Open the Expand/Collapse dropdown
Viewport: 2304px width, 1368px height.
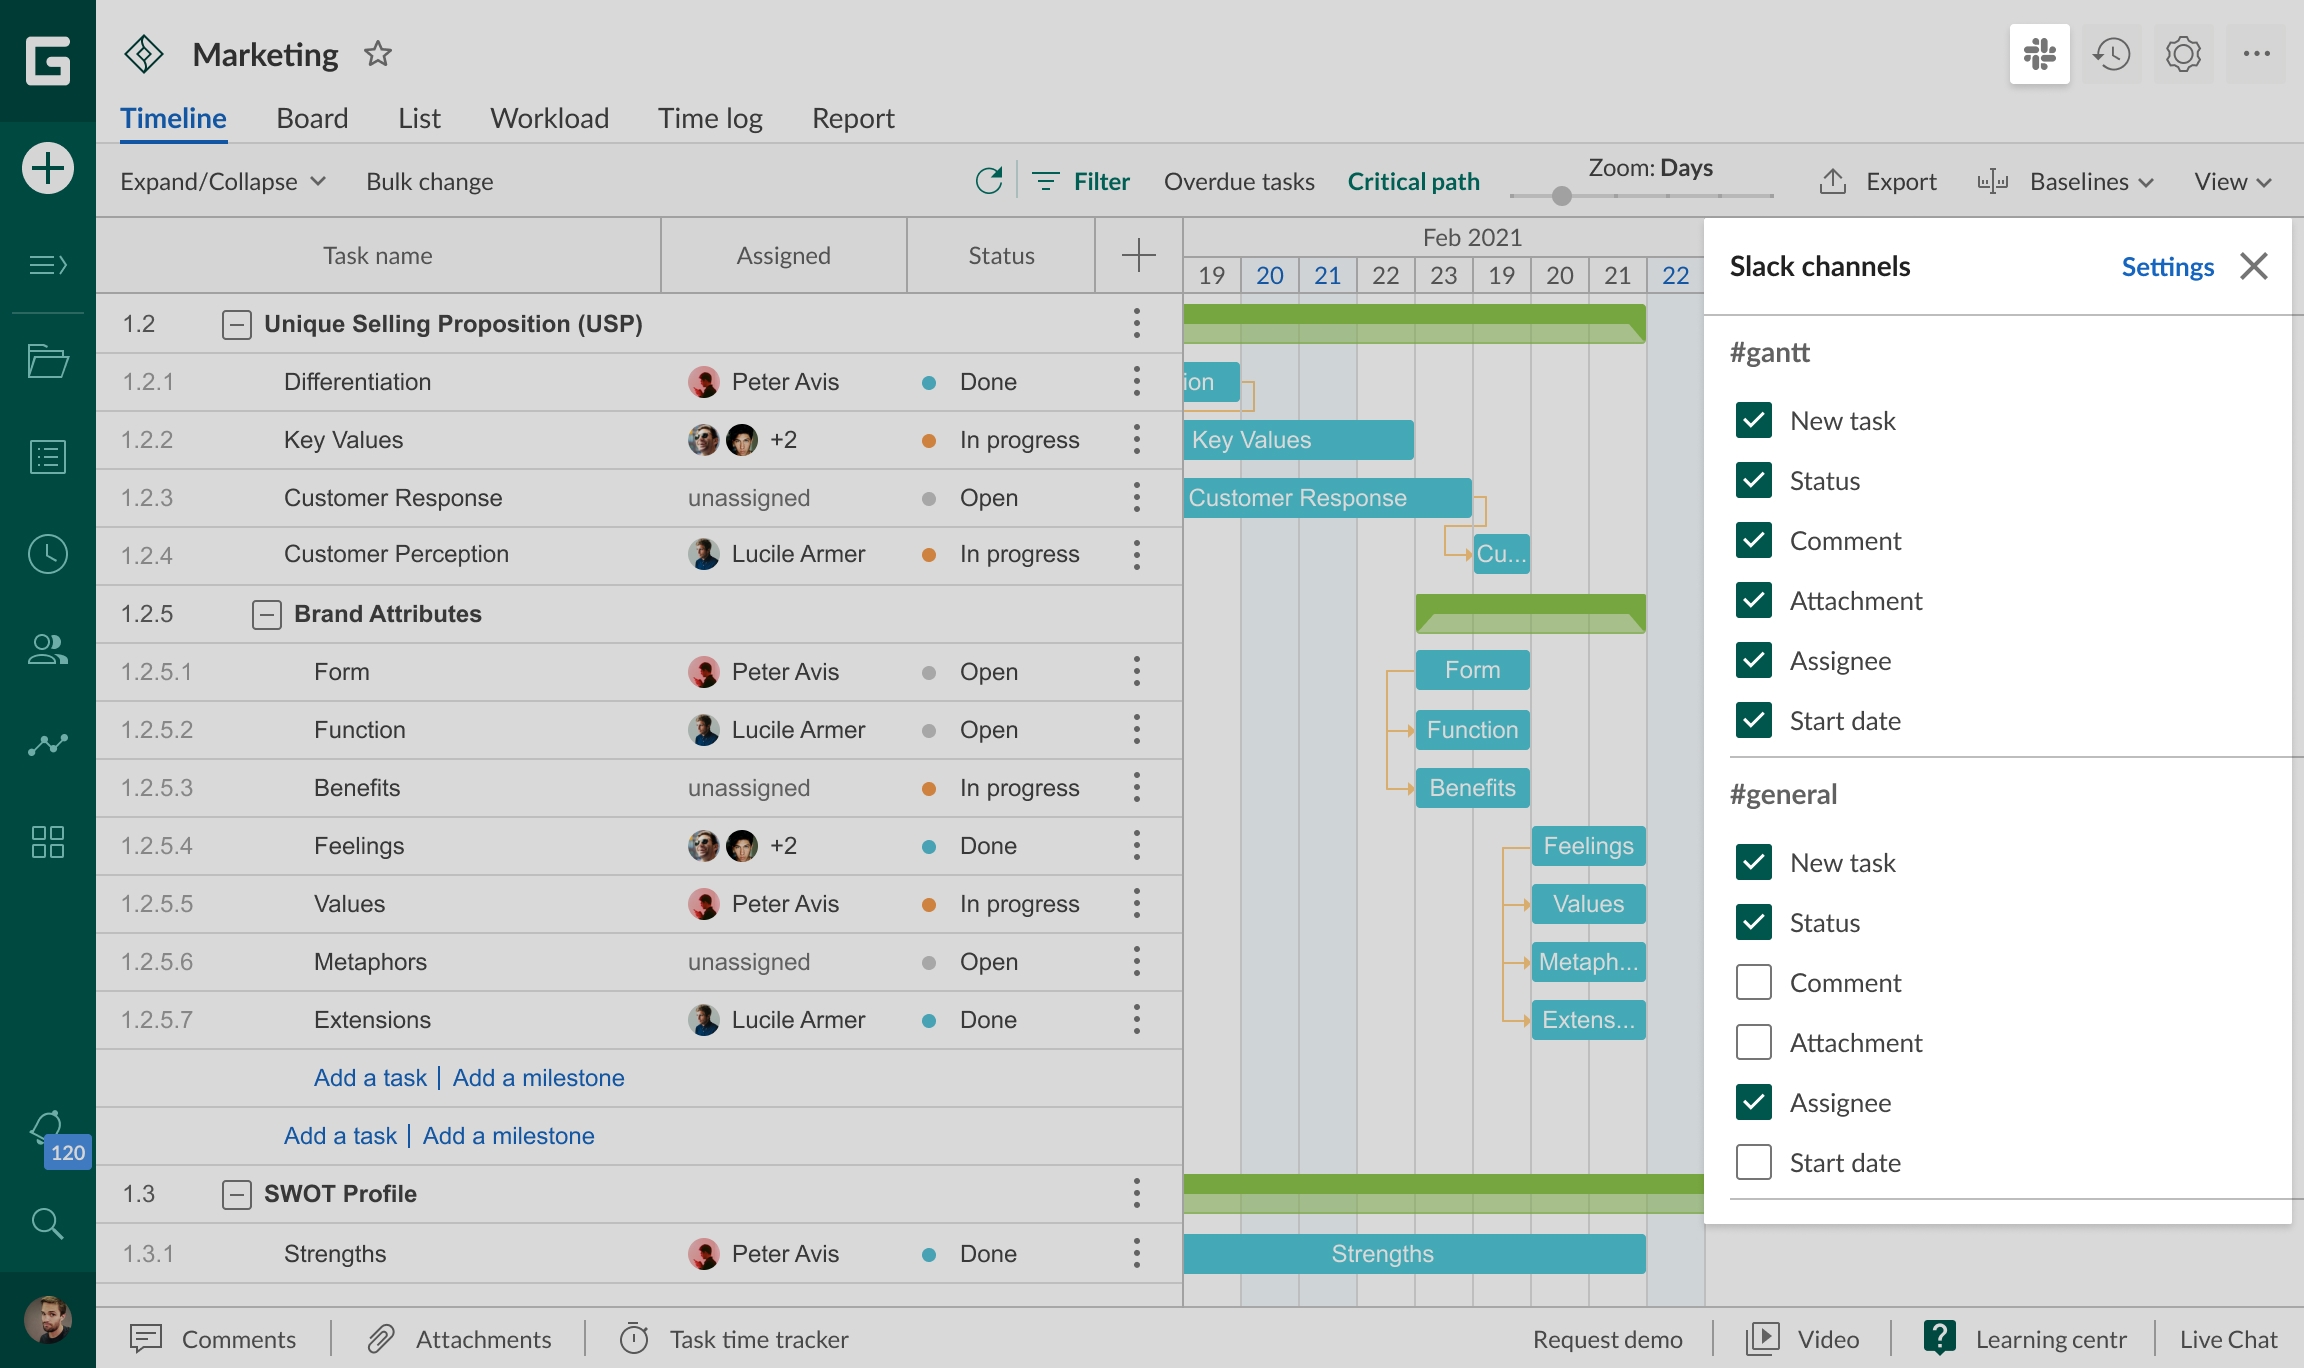click(x=222, y=181)
